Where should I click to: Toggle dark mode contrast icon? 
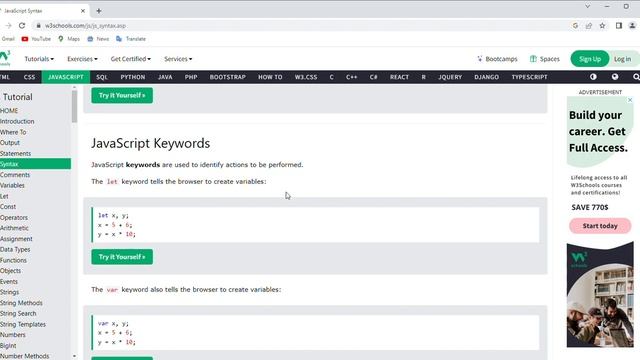tap(593, 77)
